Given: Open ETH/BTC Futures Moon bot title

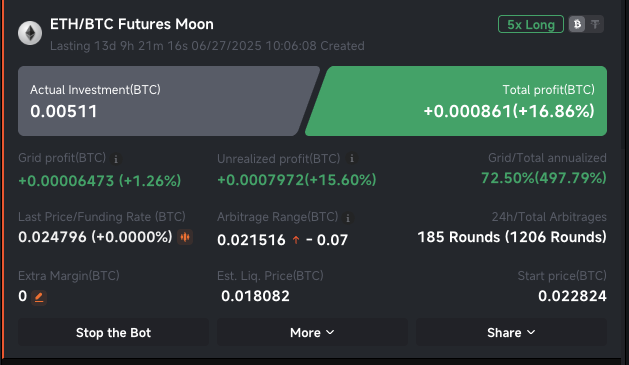Looking at the screenshot, I should click(132, 24).
